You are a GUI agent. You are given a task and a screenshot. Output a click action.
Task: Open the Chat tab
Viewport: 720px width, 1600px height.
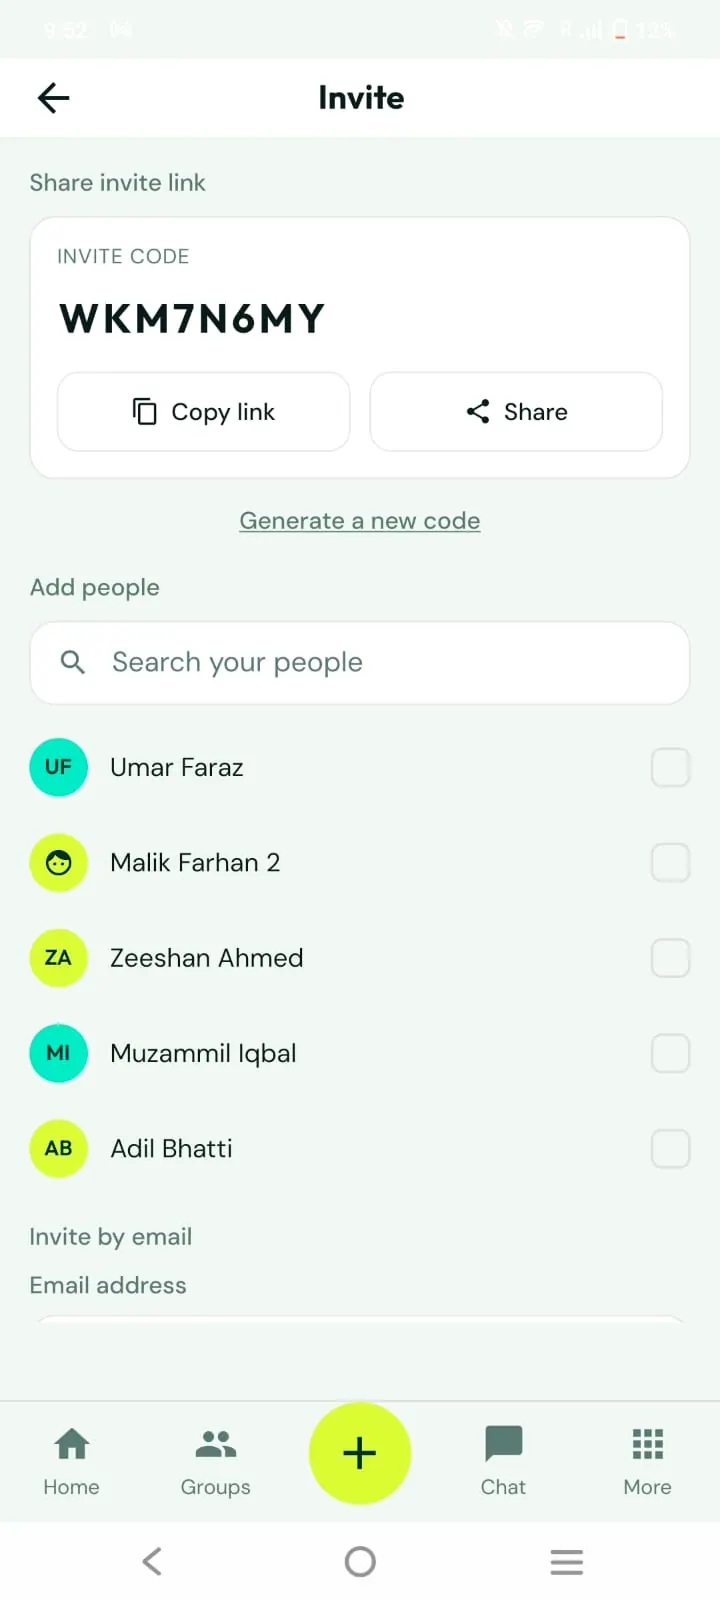(504, 1461)
